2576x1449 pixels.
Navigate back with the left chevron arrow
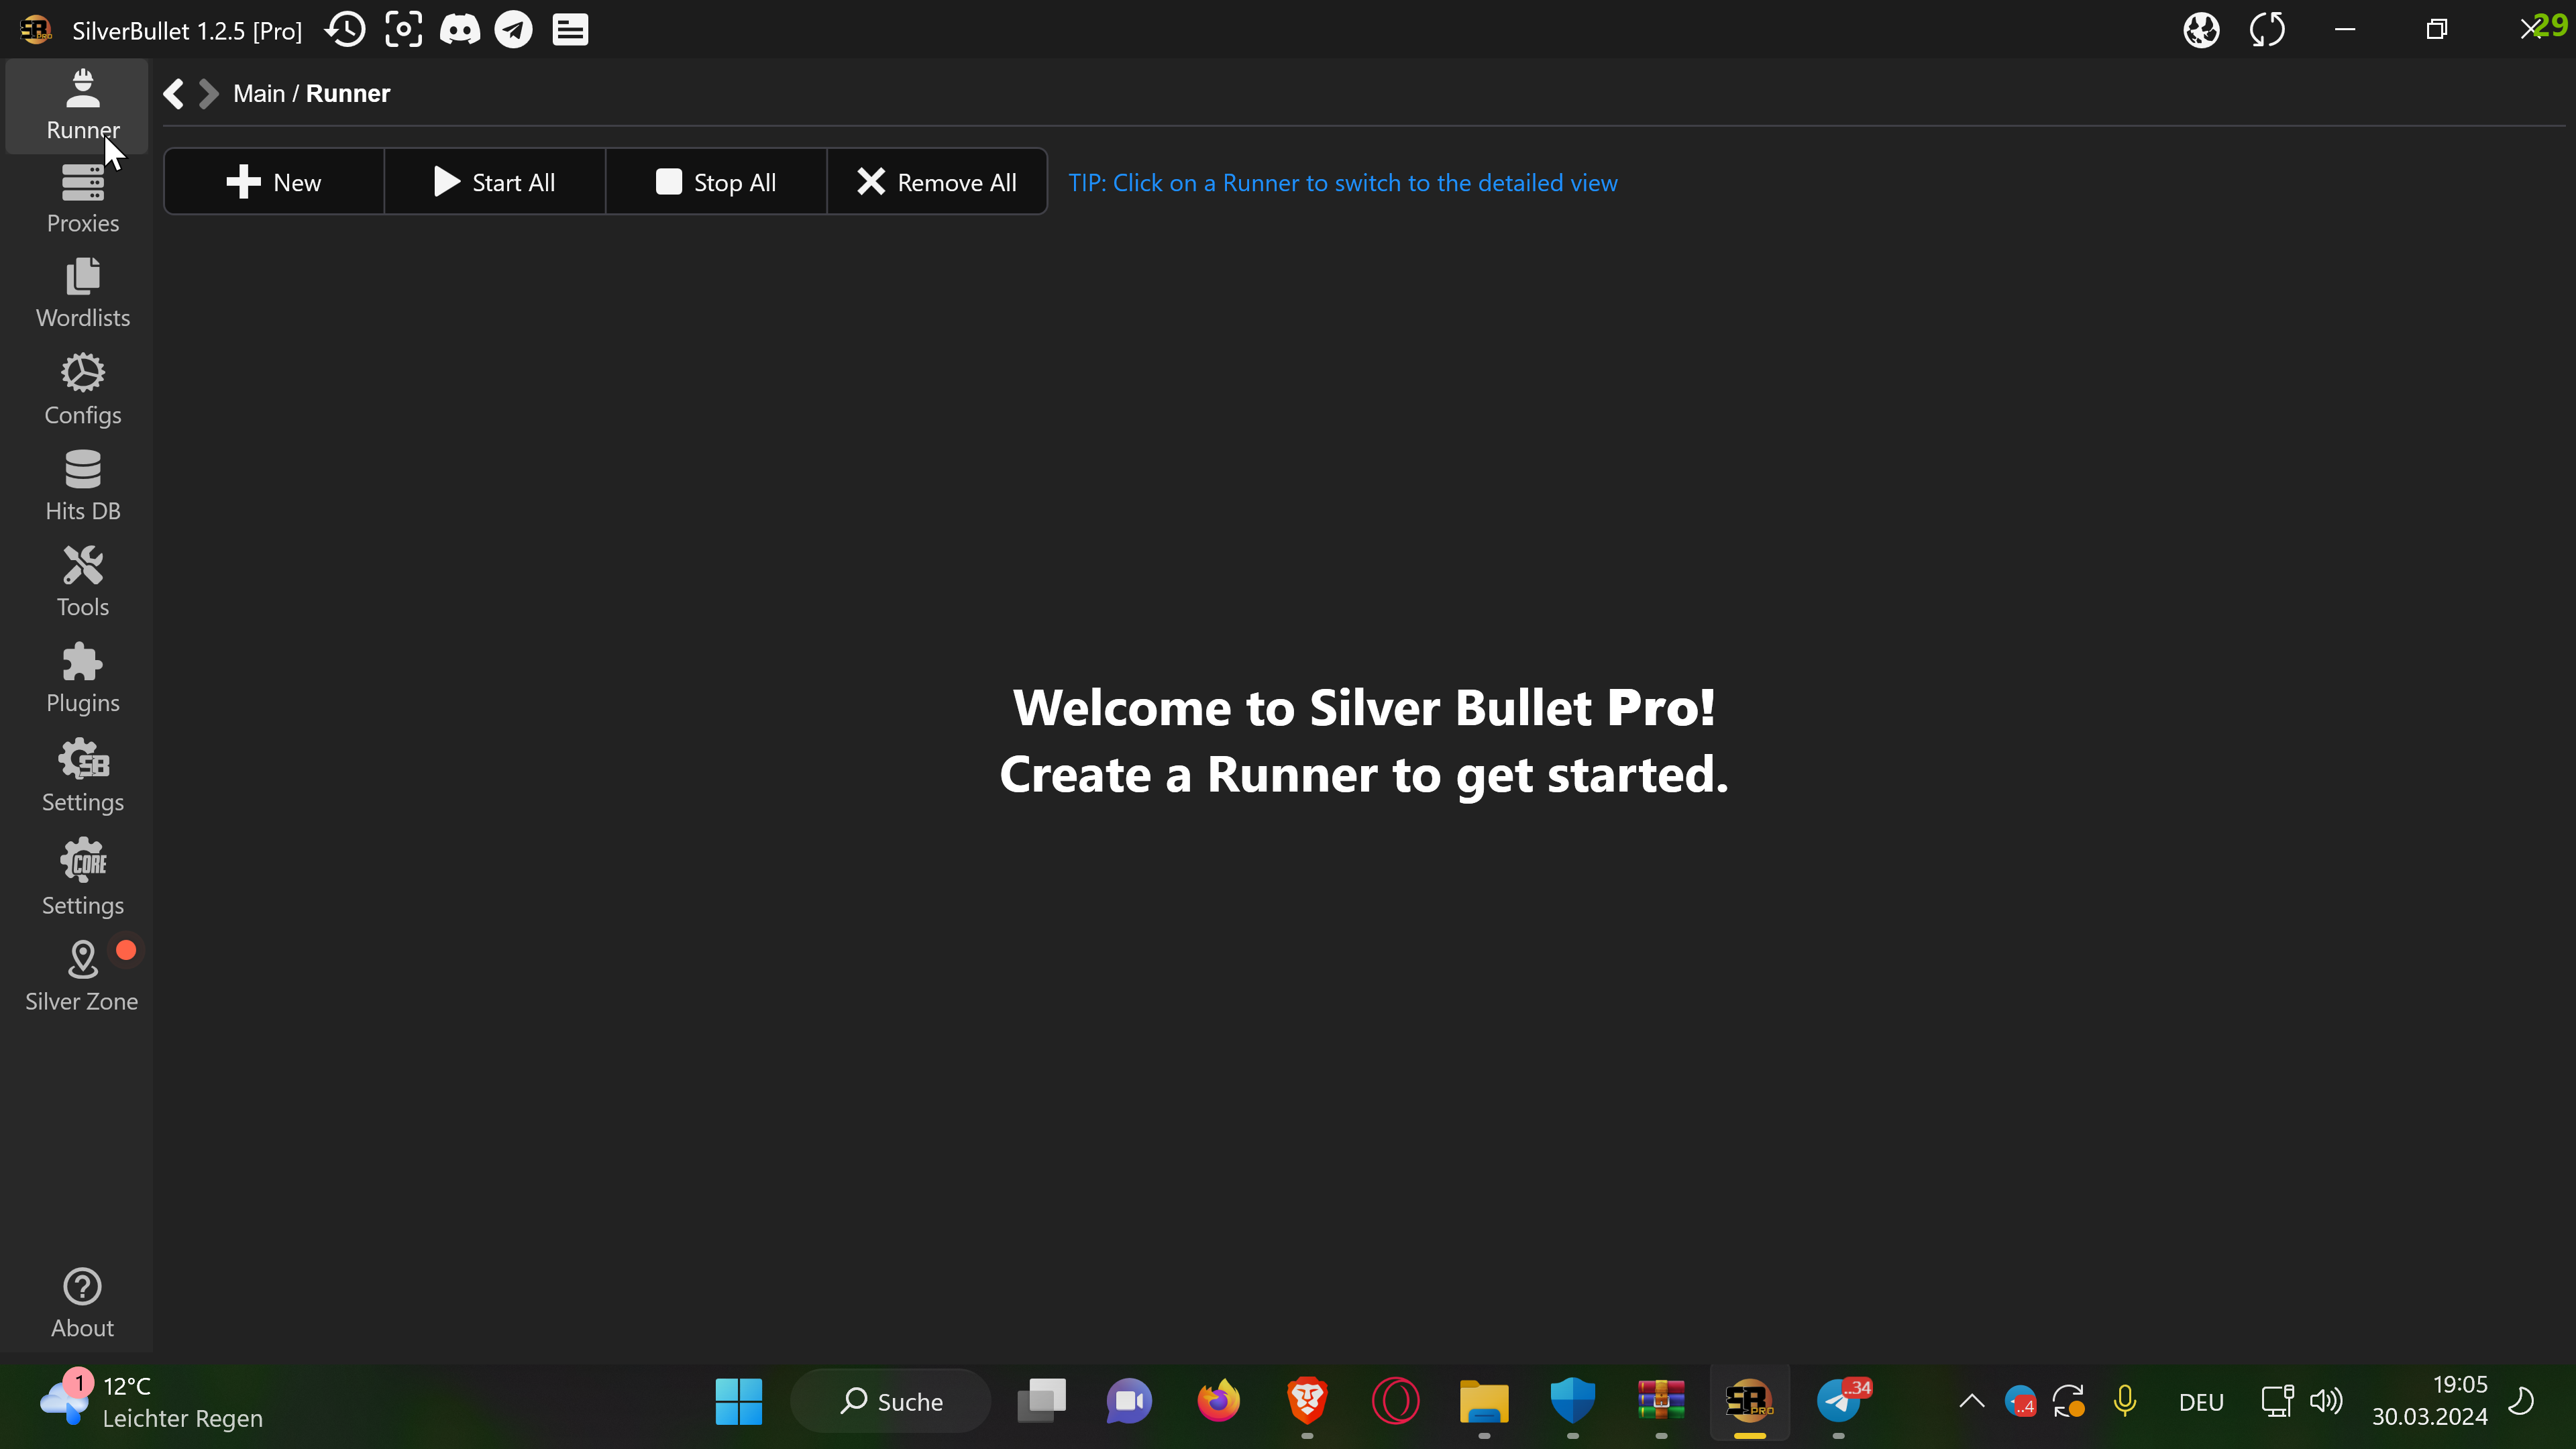click(x=174, y=94)
